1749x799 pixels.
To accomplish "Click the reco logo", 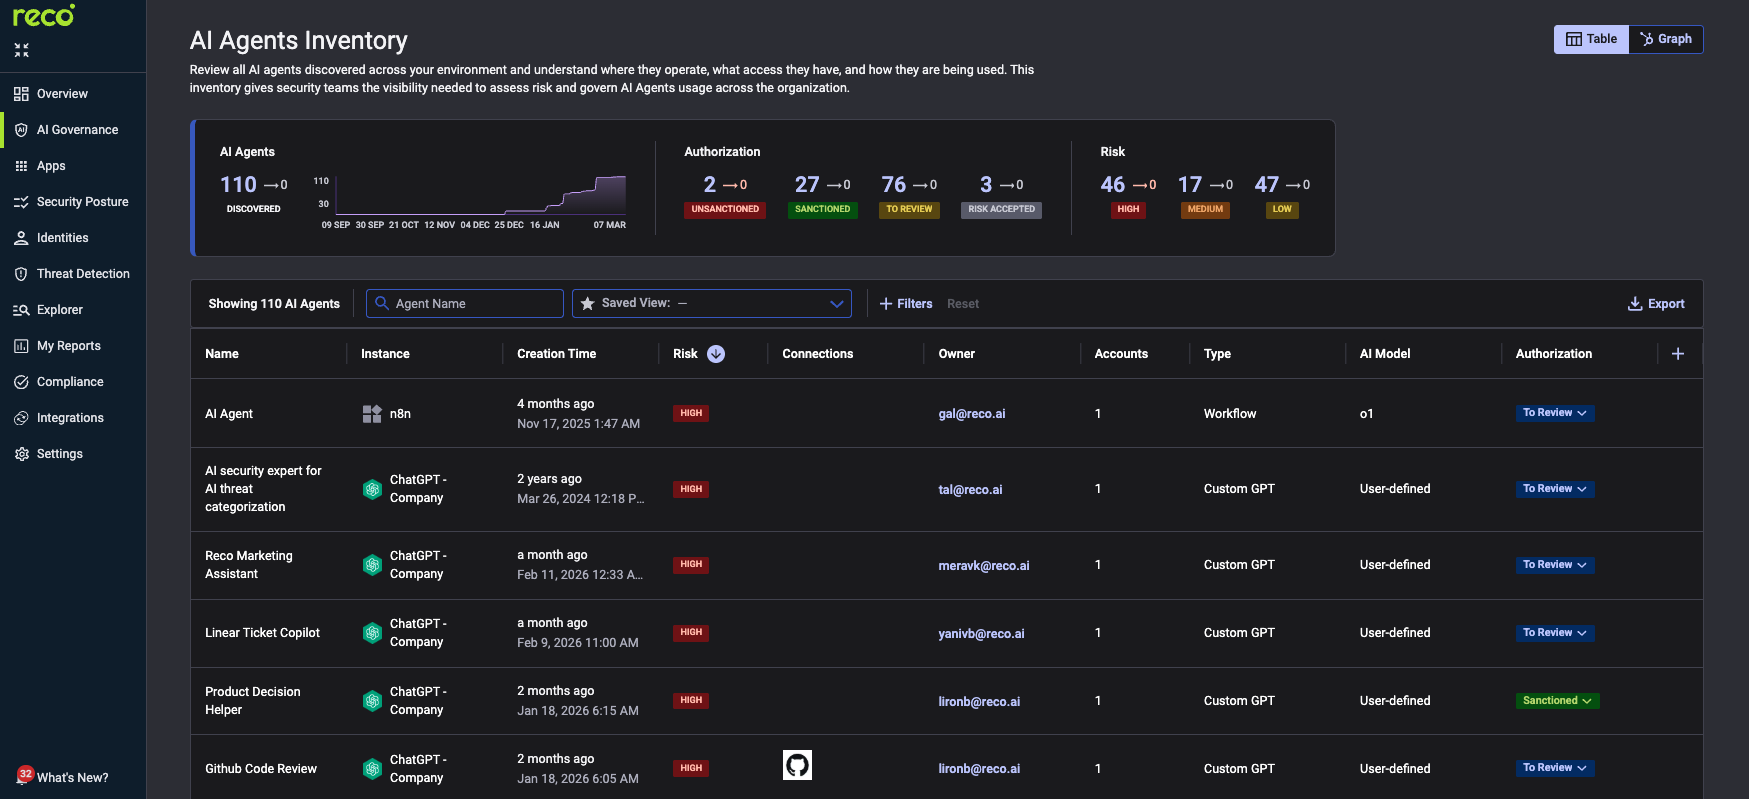I will (43, 16).
